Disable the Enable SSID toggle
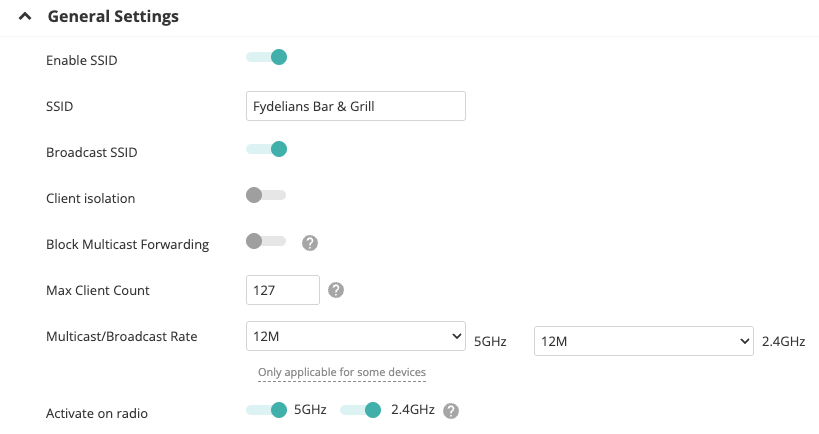Screen dimensions: 819x434 point(267,57)
